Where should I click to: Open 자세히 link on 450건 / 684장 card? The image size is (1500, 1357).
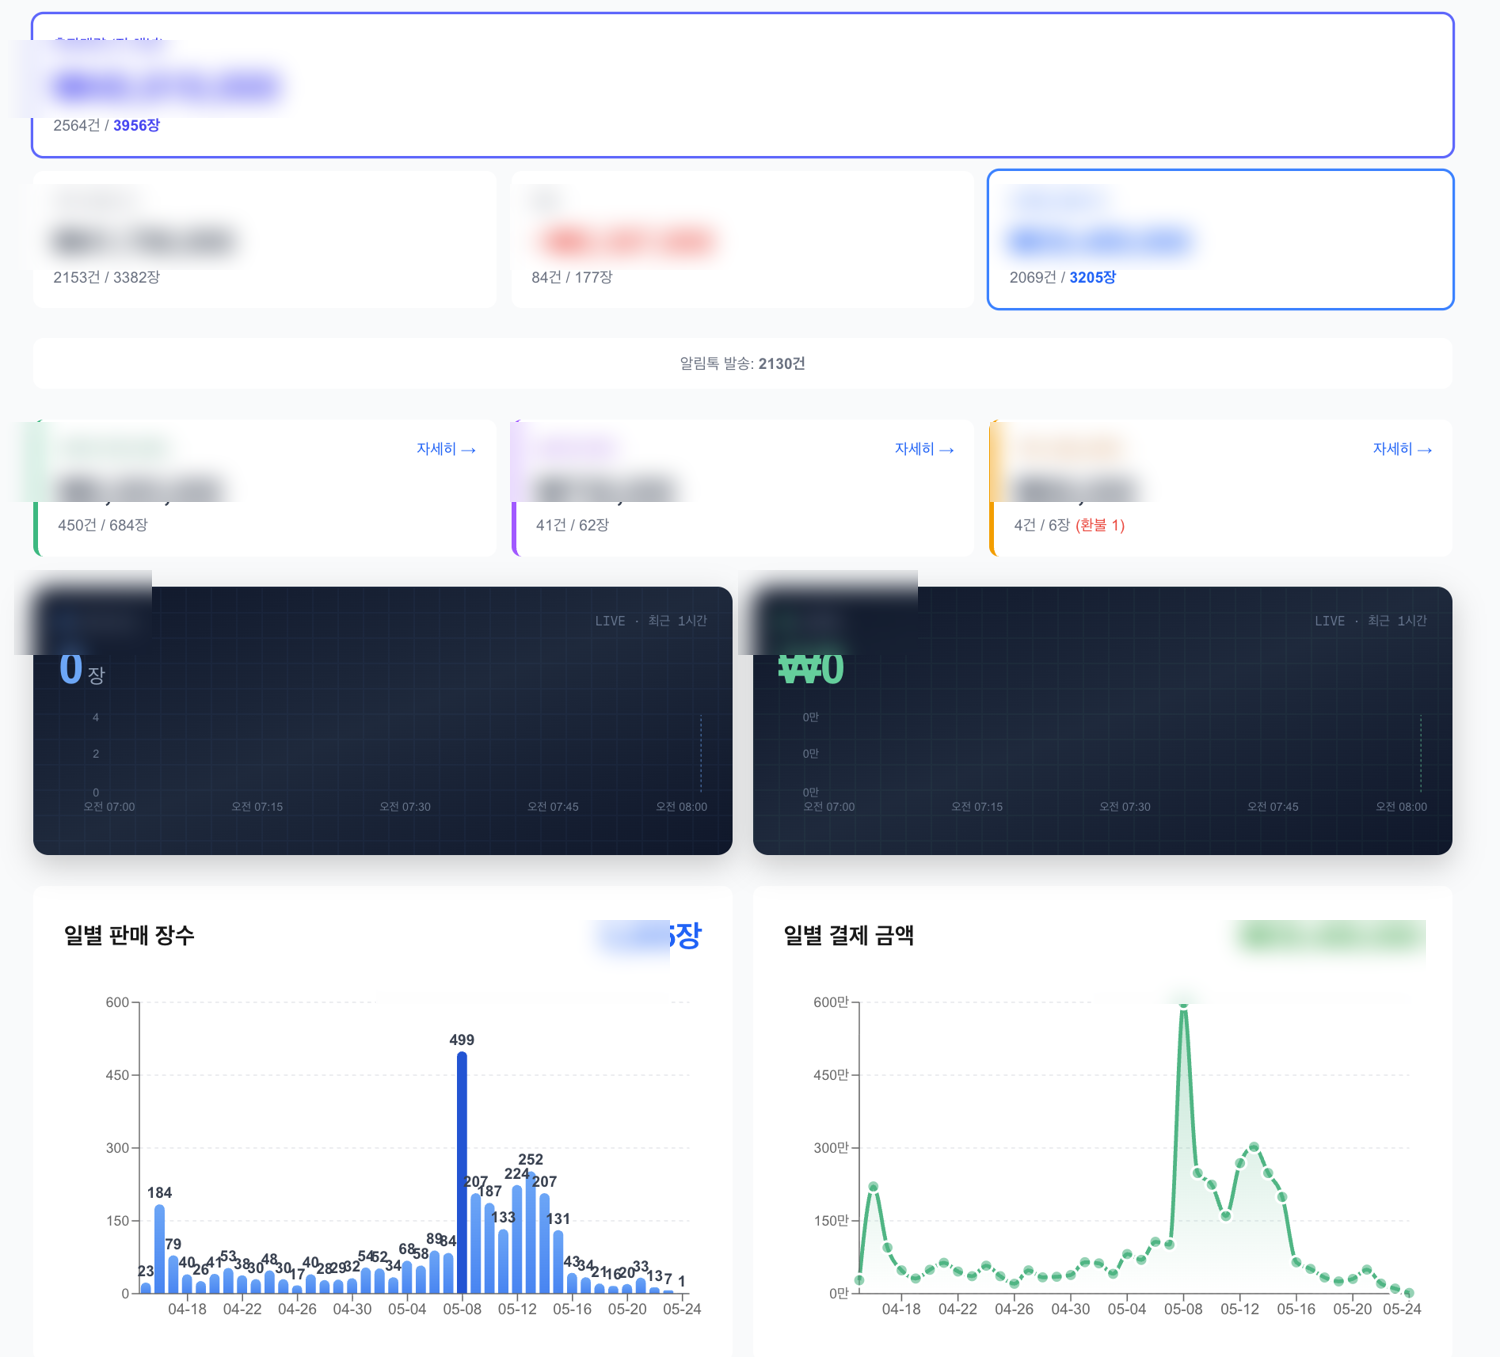446,449
